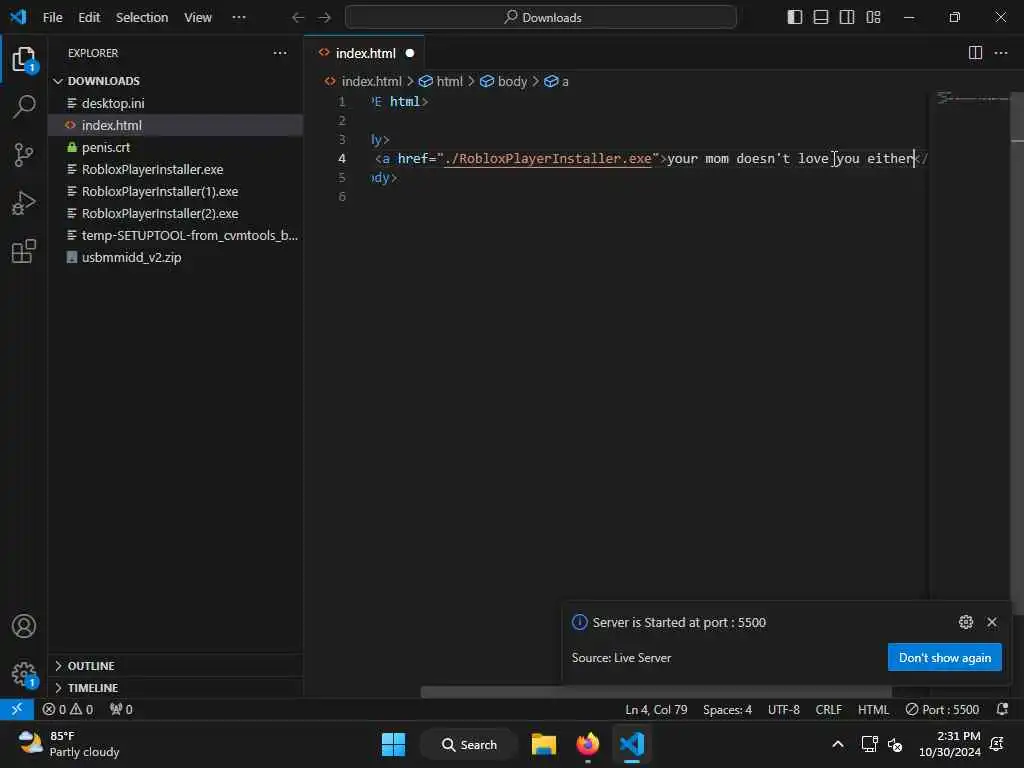Viewport: 1024px width, 768px height.
Task: Open the Source Control view
Action: (x=24, y=155)
